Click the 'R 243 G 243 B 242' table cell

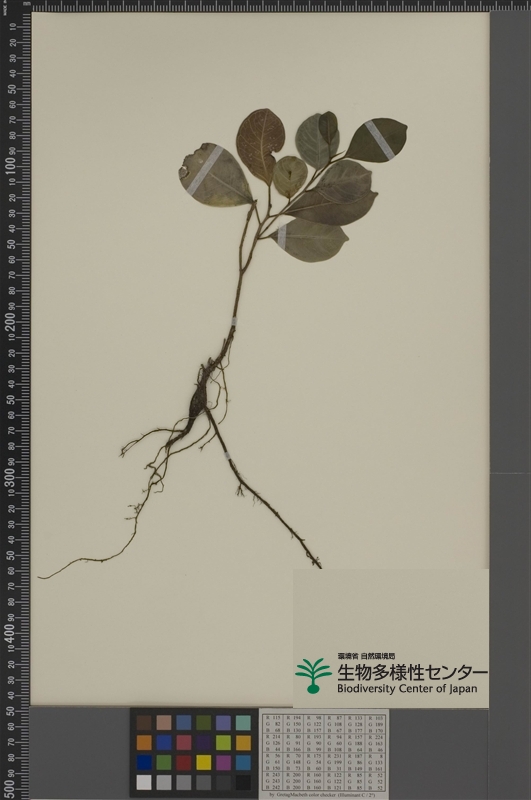[x=273, y=781]
